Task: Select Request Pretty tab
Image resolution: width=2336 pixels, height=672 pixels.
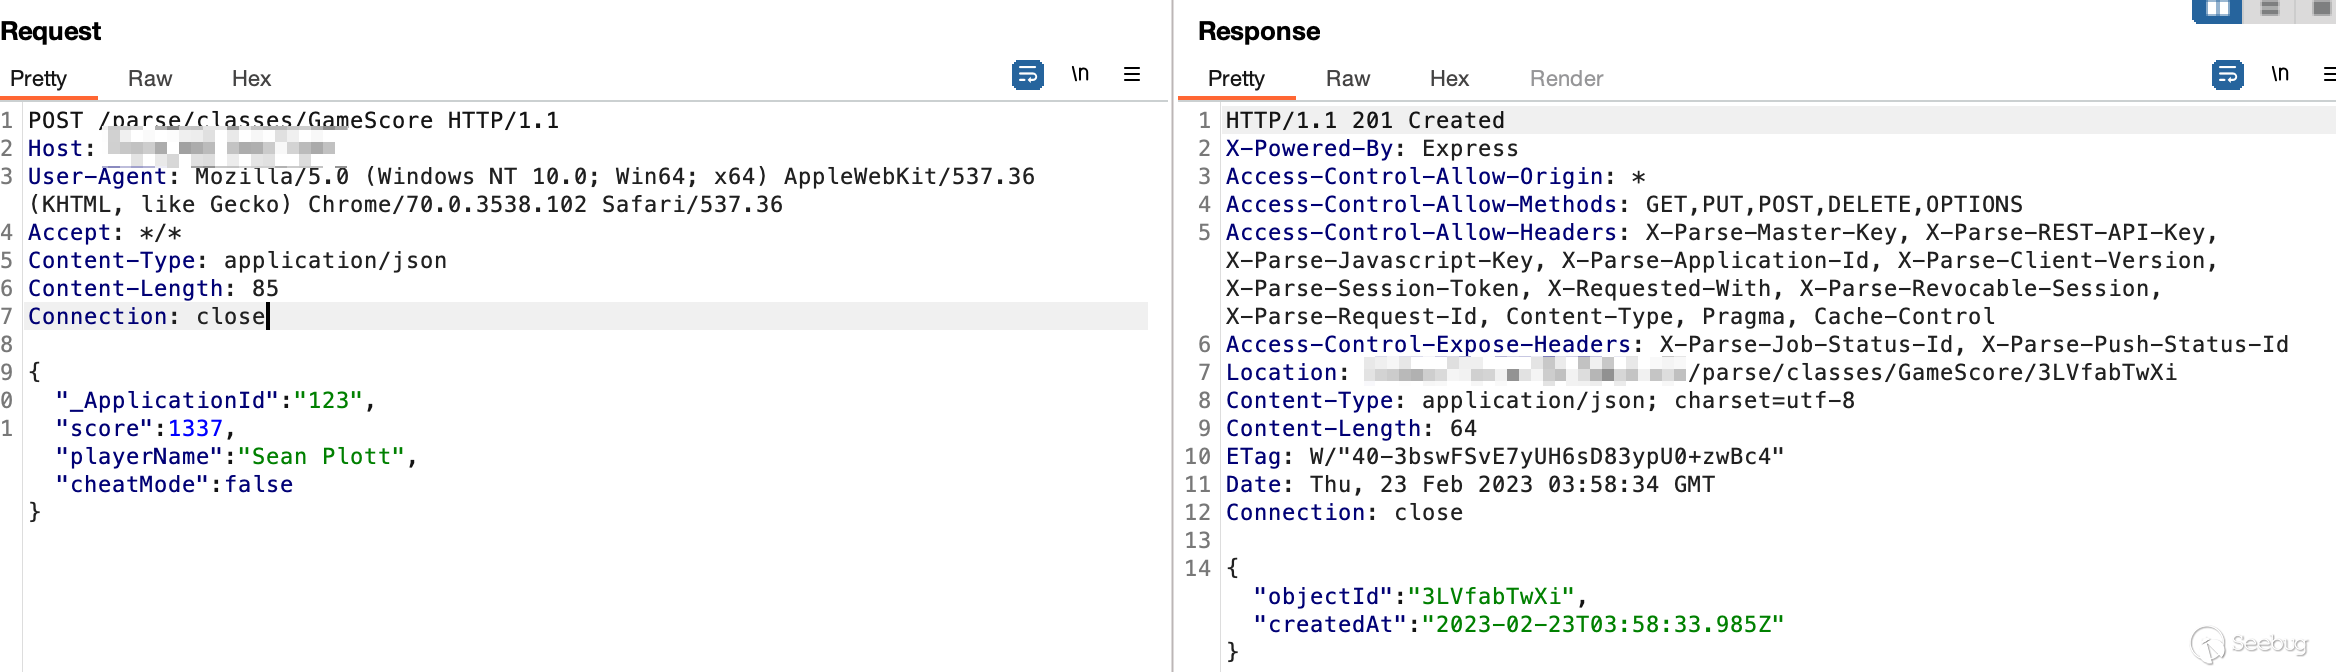Action: 38,79
